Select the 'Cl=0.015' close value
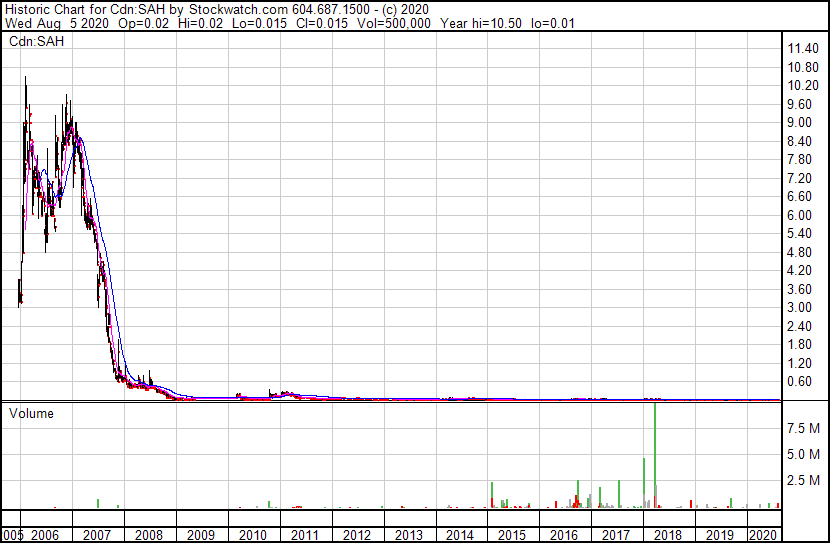830x543 pixels. (322, 23)
